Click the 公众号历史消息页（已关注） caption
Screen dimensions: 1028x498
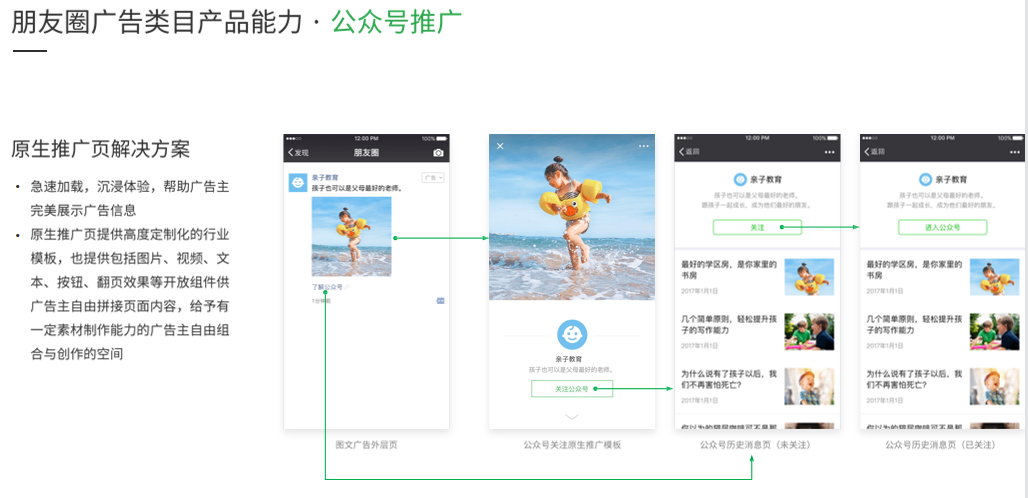click(x=941, y=445)
